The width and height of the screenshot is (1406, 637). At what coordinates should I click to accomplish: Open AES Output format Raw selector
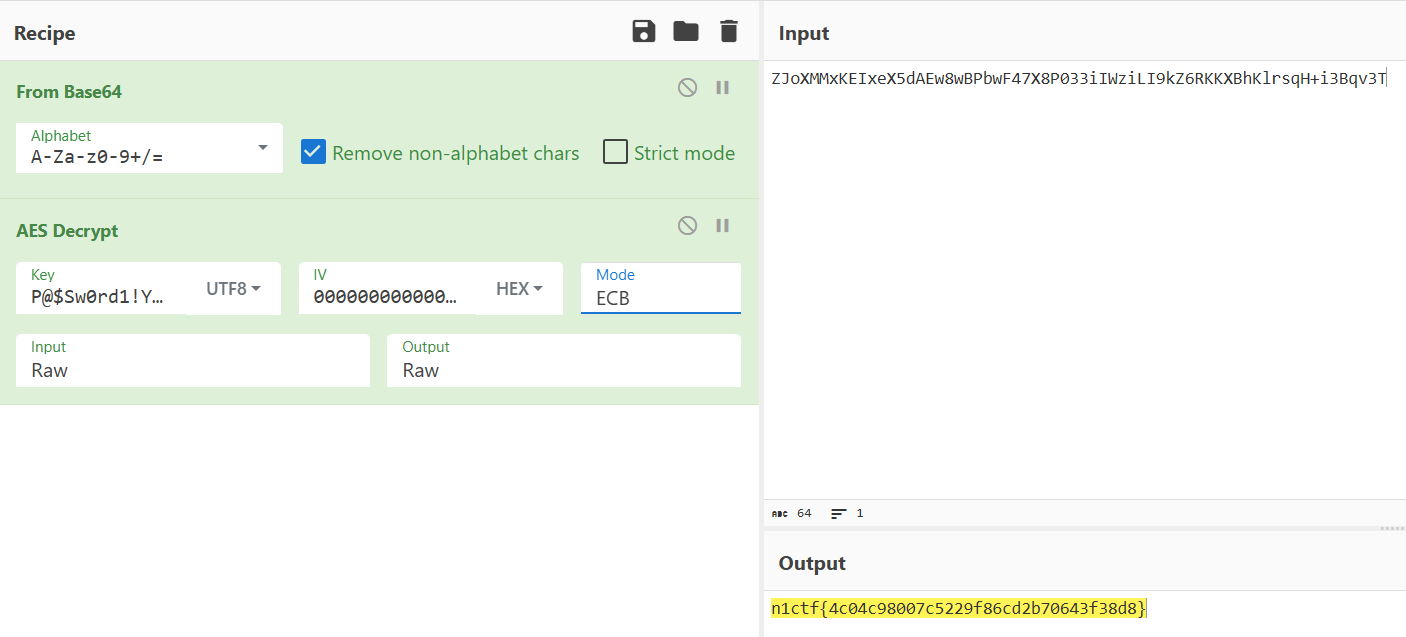coord(563,369)
